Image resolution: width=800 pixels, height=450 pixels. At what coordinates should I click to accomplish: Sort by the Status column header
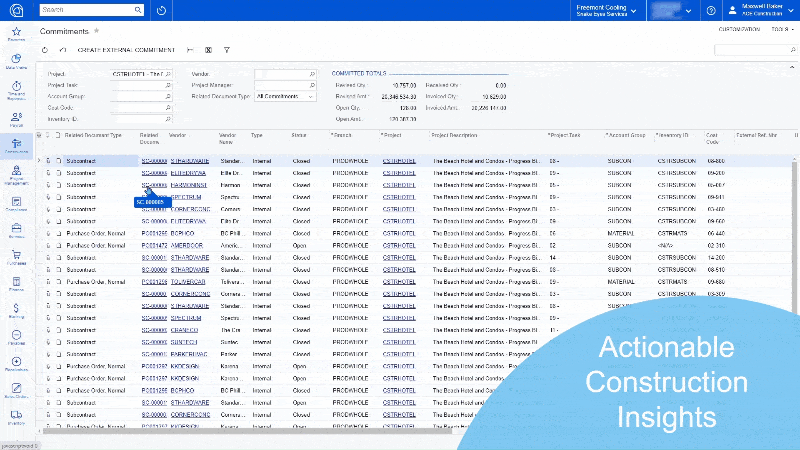click(299, 135)
